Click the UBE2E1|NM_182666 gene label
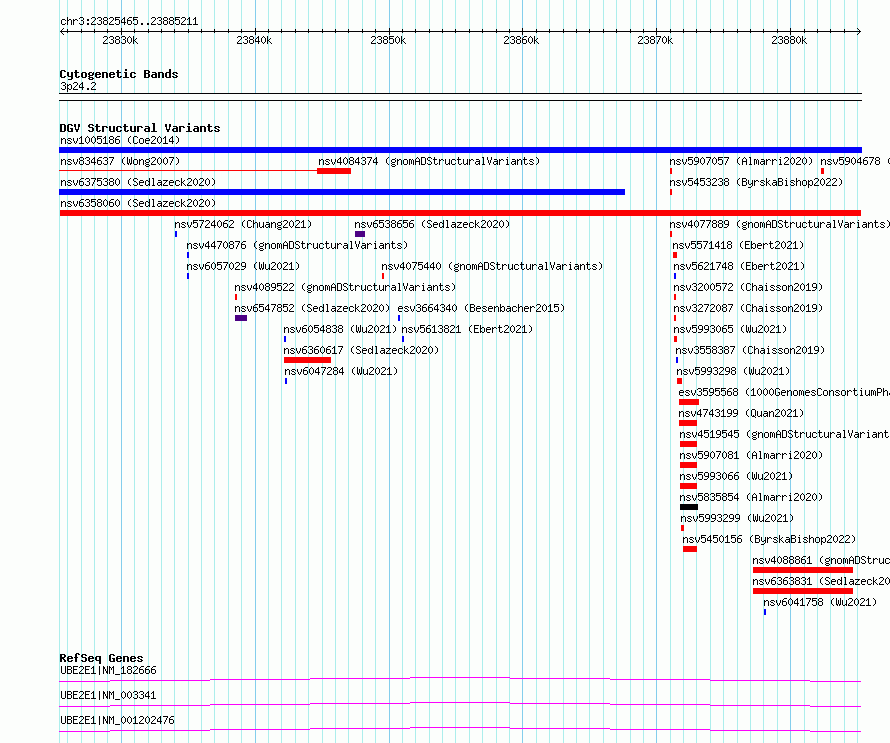 [x=108, y=670]
